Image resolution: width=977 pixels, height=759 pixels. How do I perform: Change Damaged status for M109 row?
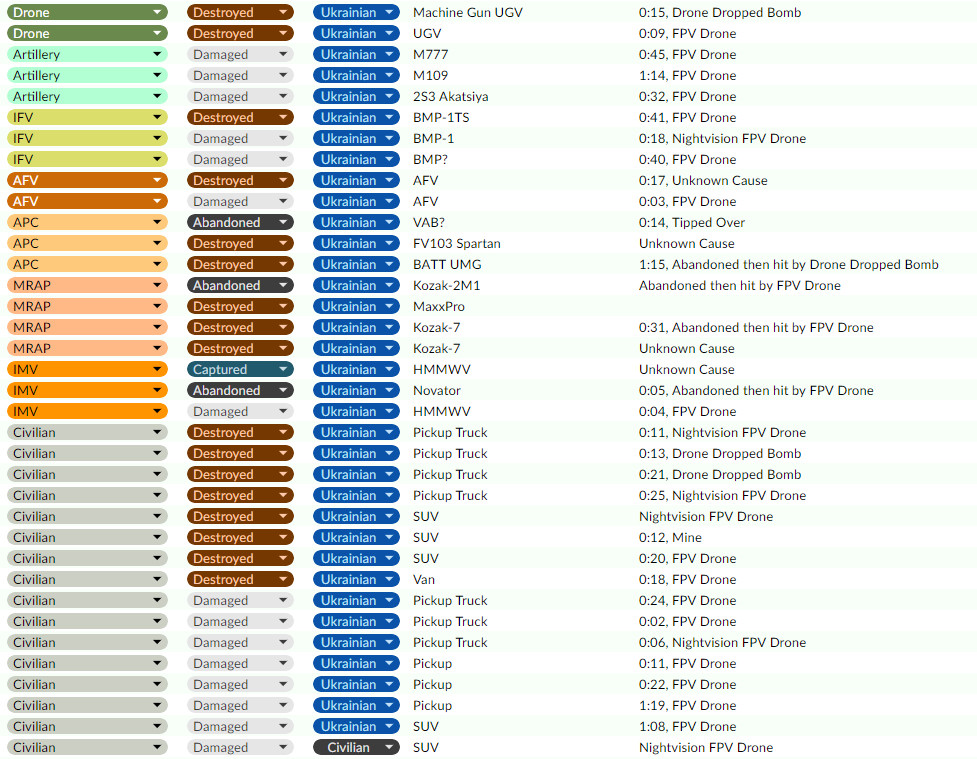point(240,75)
